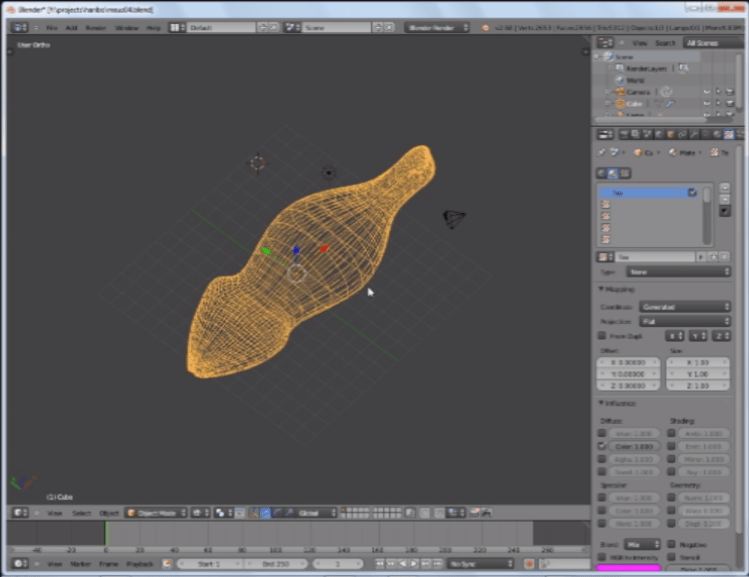Click the camera object in the viewport

coord(454,218)
